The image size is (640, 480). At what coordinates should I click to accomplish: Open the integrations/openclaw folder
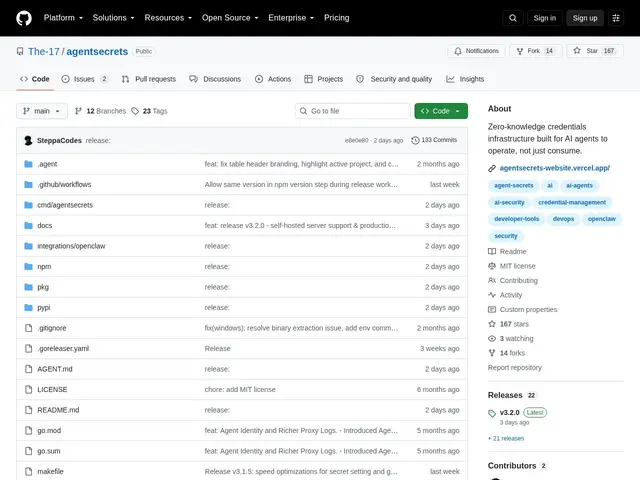coord(71,246)
